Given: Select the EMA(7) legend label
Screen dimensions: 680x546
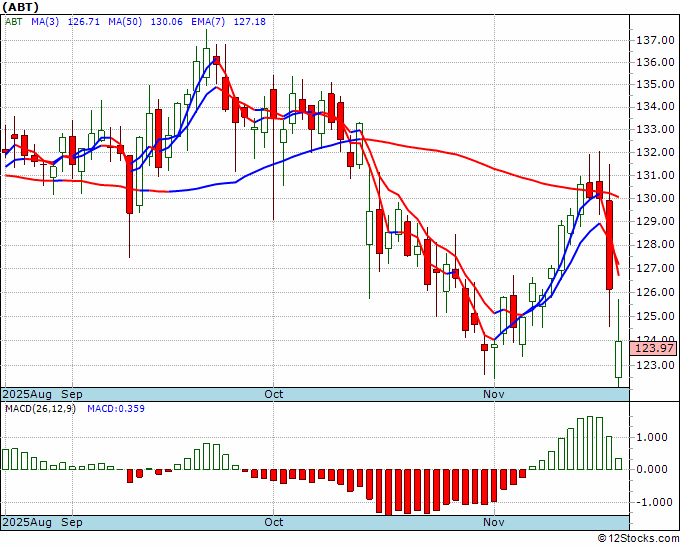Looking at the screenshot, I should pyautogui.click(x=208, y=21).
